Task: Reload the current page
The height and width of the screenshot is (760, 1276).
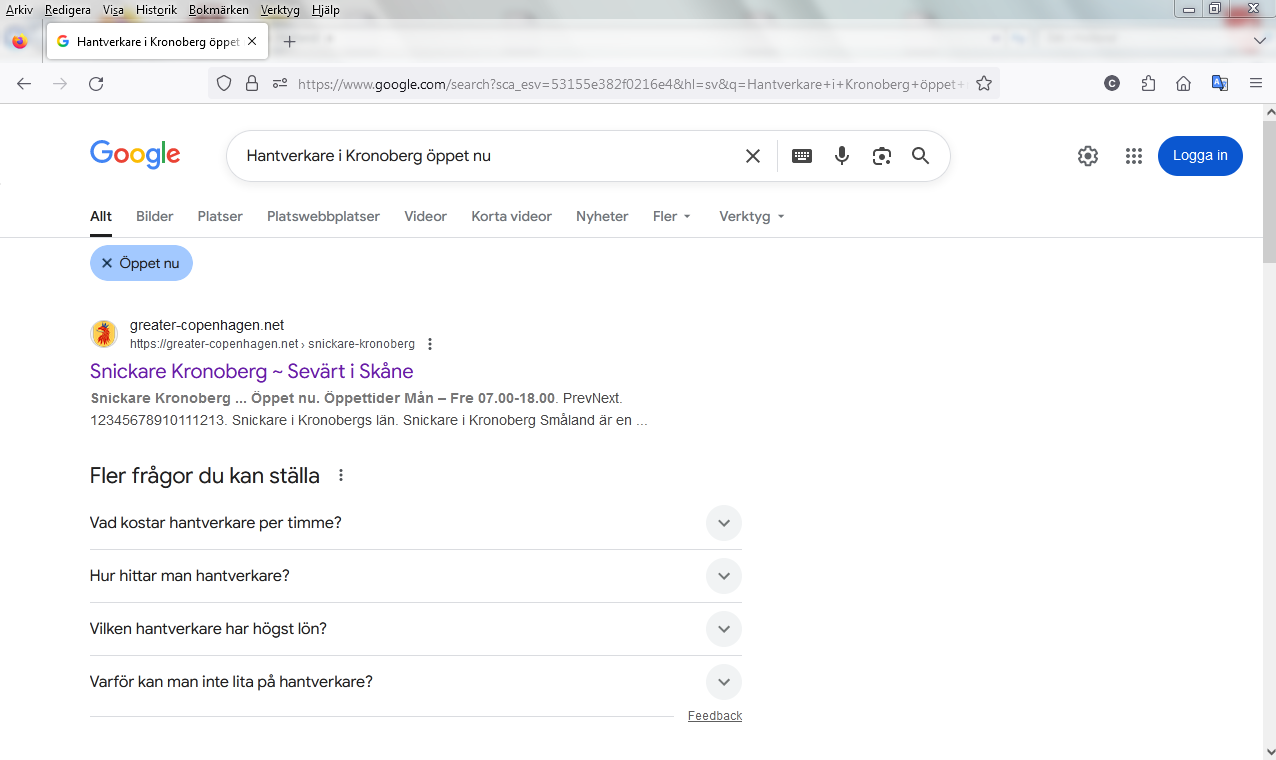Action: tap(96, 84)
